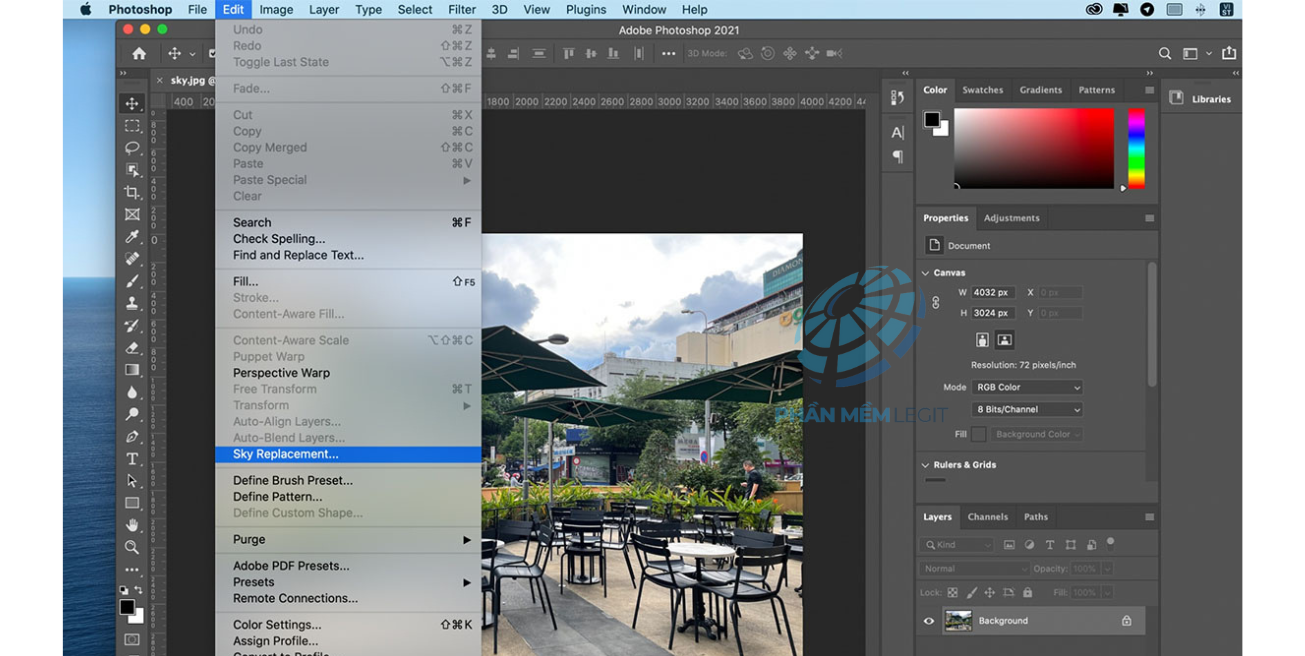
Task: Open the Character panel icon
Action: [x=897, y=132]
